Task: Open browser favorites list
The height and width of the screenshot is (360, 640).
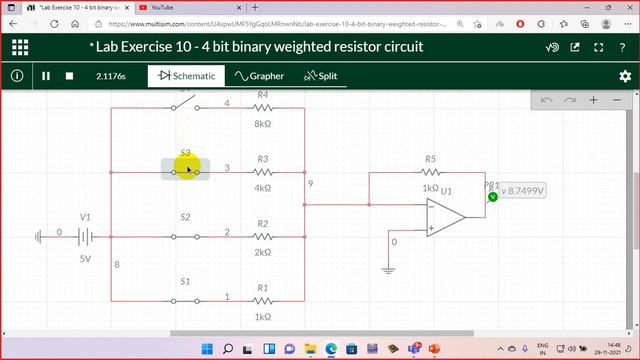Action: point(564,24)
